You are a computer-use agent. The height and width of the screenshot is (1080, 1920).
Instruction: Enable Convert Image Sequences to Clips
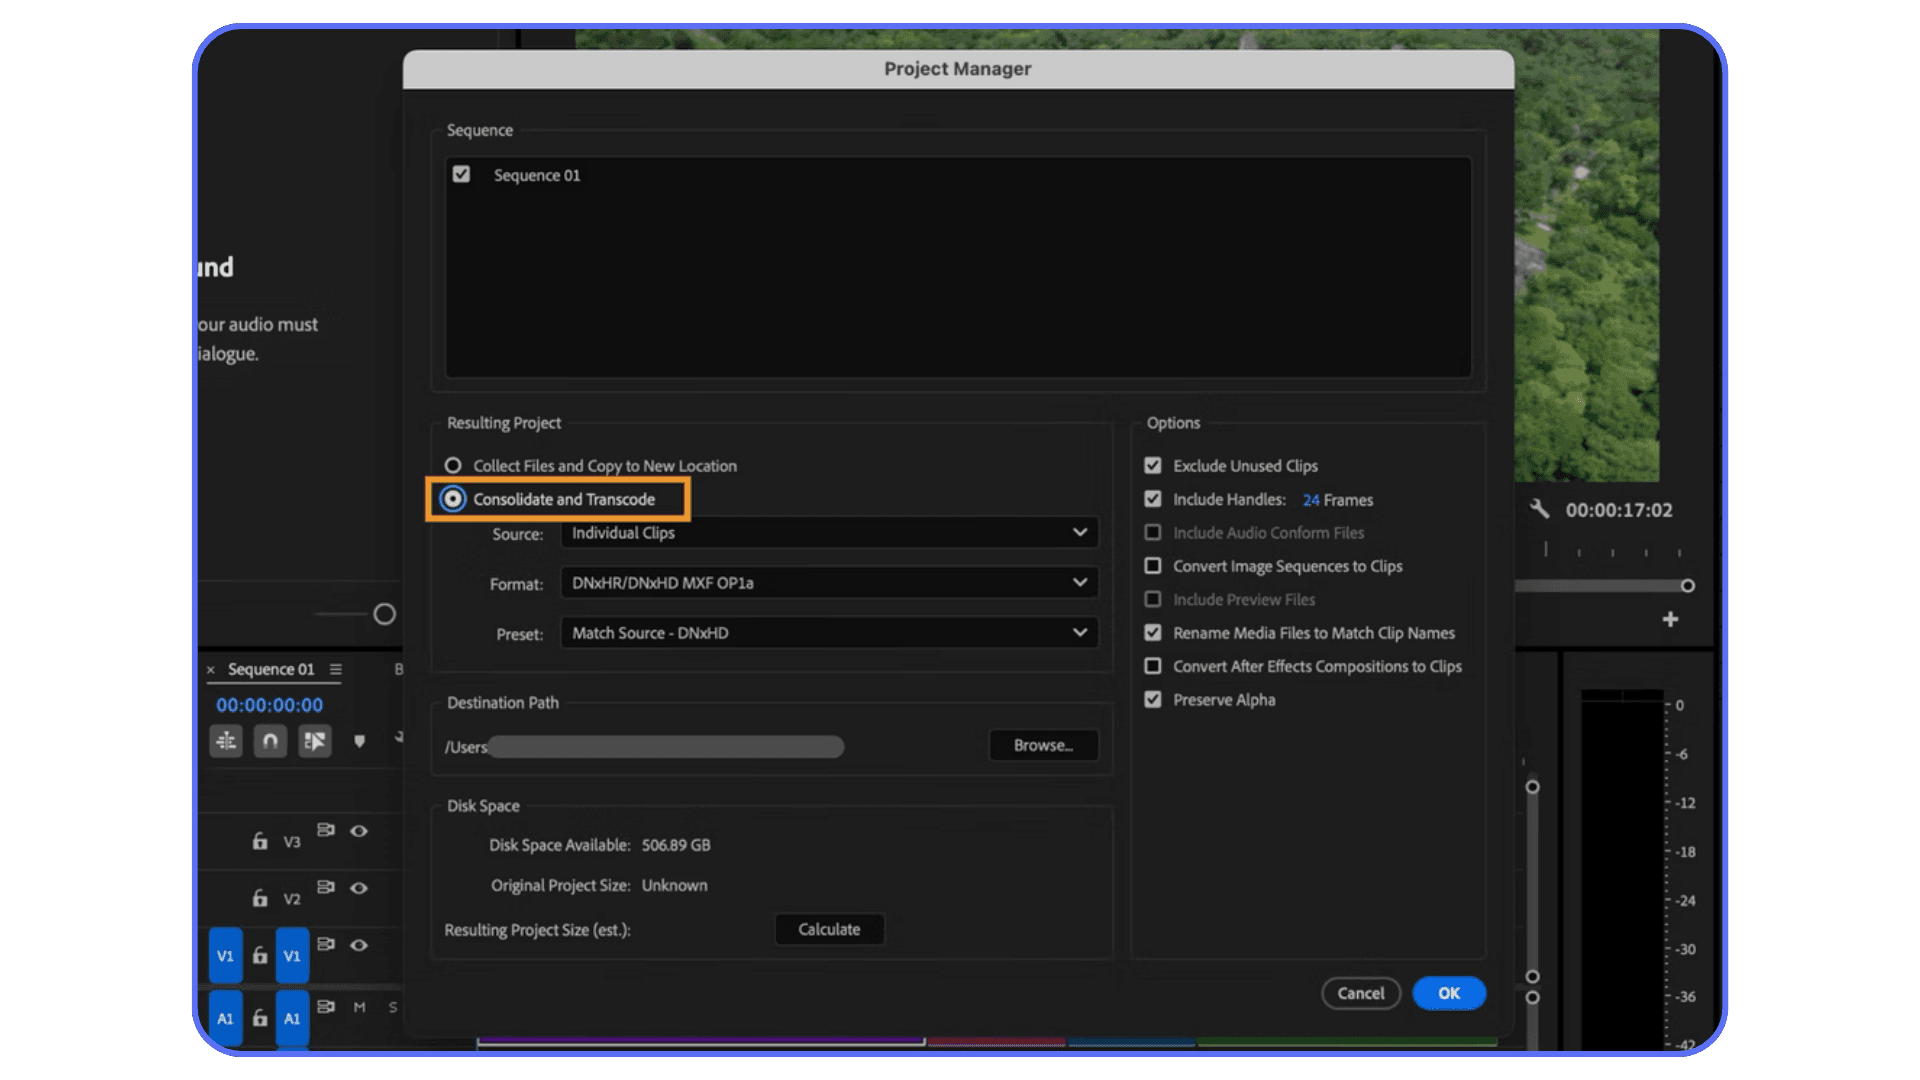pyautogui.click(x=1153, y=566)
